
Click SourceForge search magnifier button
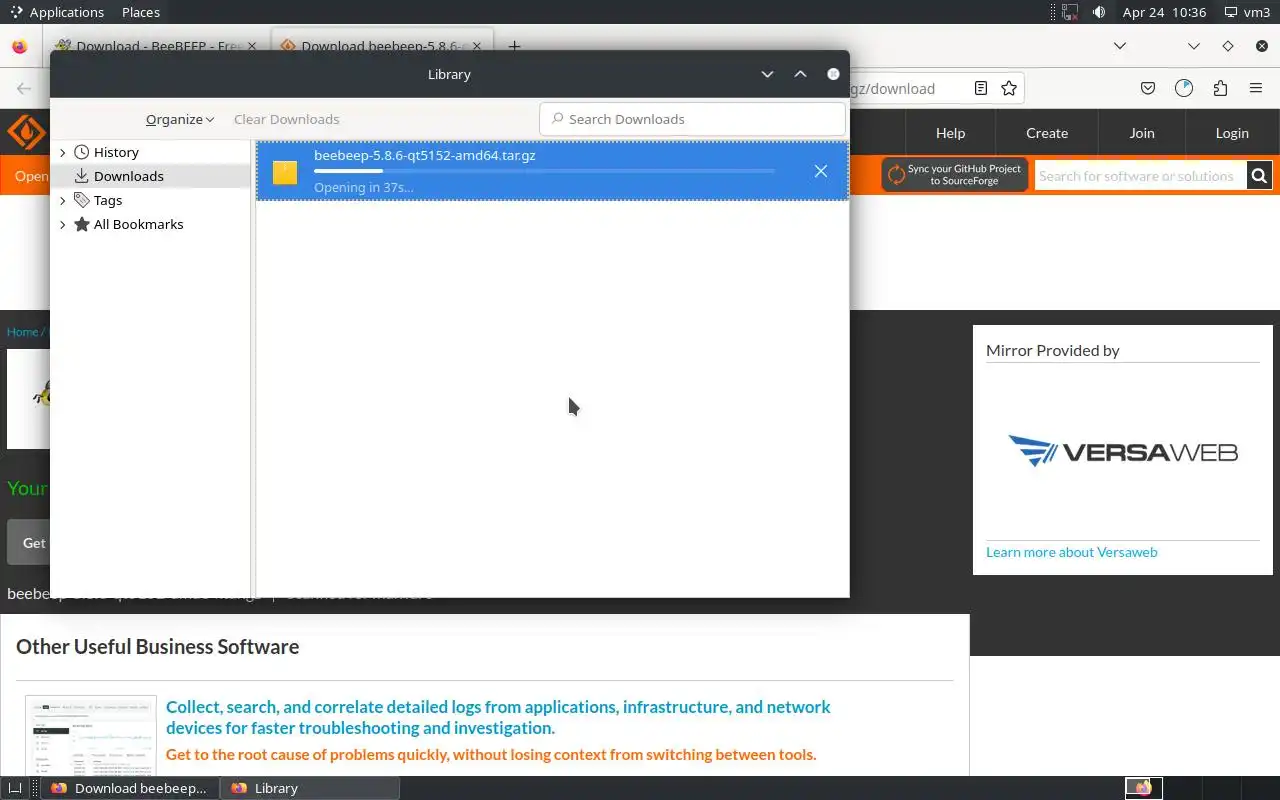pos(1259,176)
